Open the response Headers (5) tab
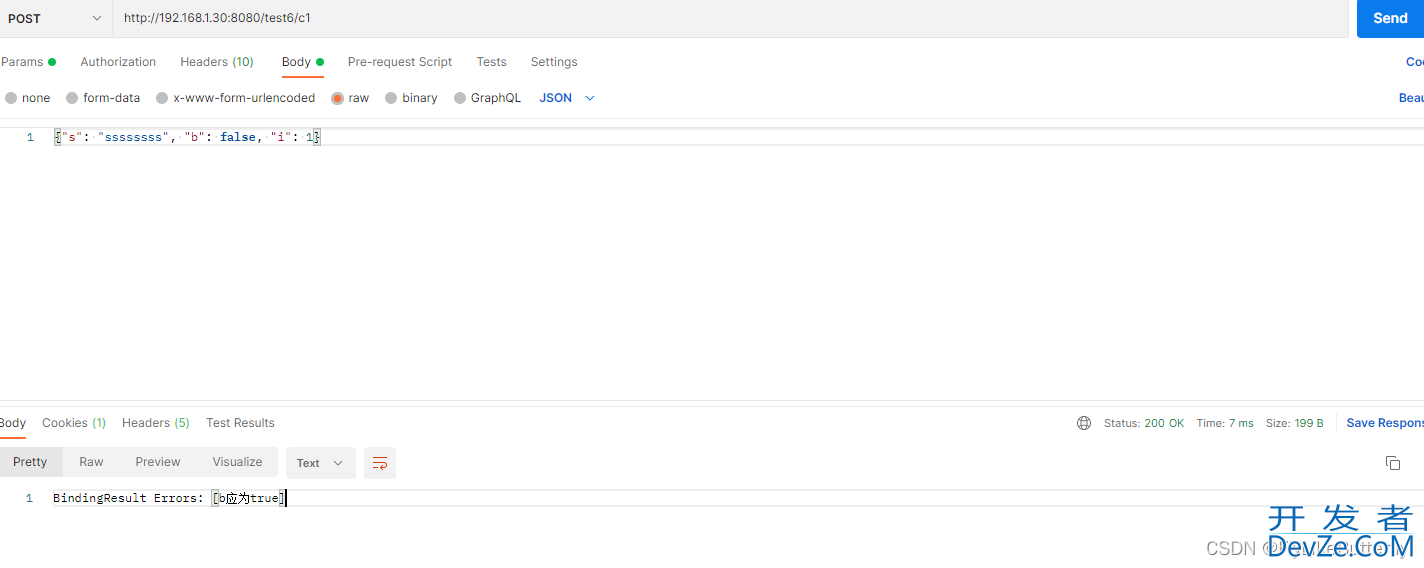The width and height of the screenshot is (1424, 568). (155, 423)
